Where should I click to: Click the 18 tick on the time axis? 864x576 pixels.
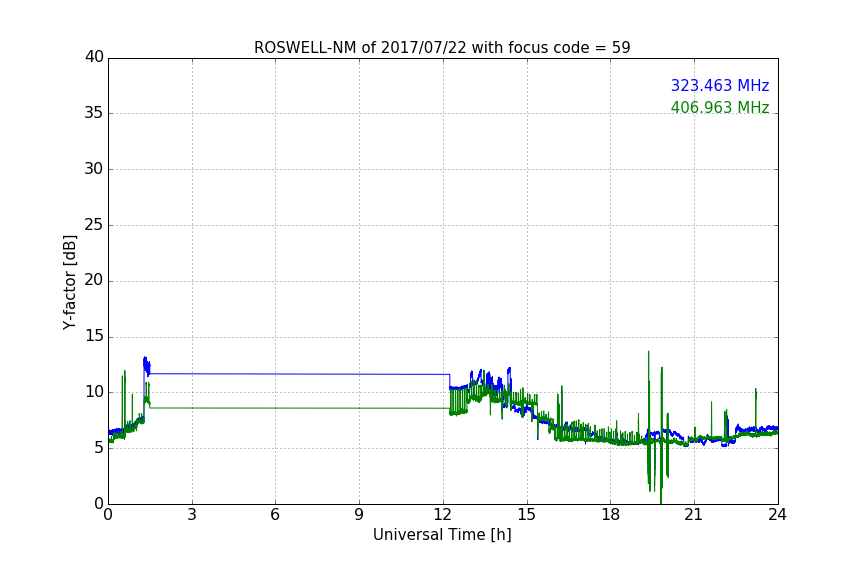click(x=611, y=515)
